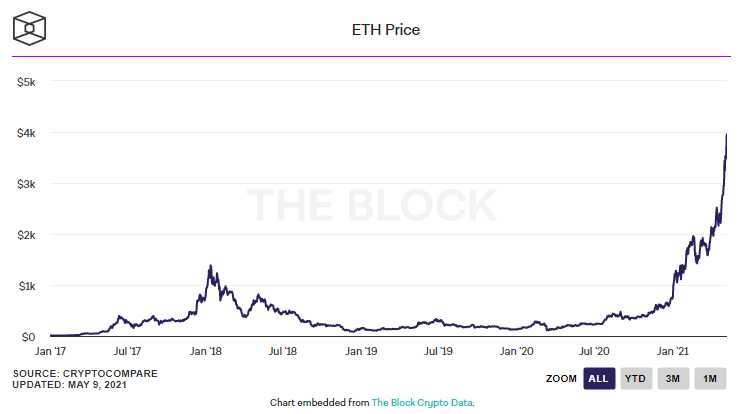The width and height of the screenshot is (742, 414).
Task: Select the ALL zoom range
Action: pyautogui.click(x=598, y=378)
